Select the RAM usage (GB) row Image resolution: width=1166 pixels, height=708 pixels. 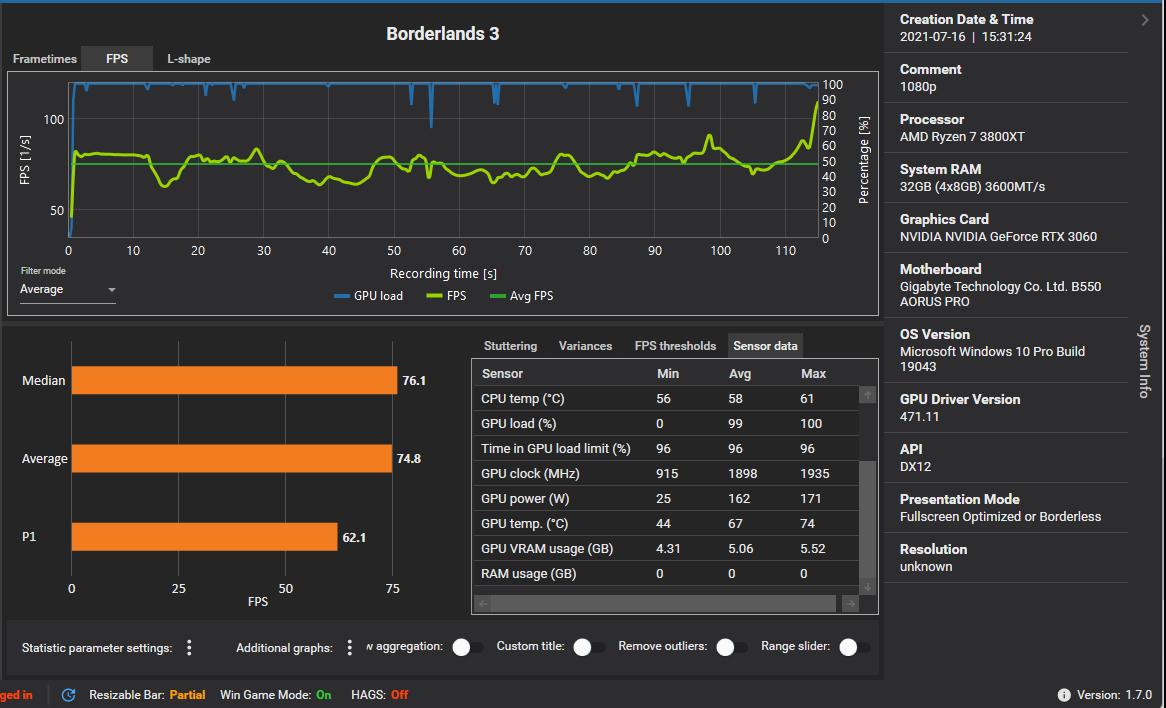click(x=665, y=573)
